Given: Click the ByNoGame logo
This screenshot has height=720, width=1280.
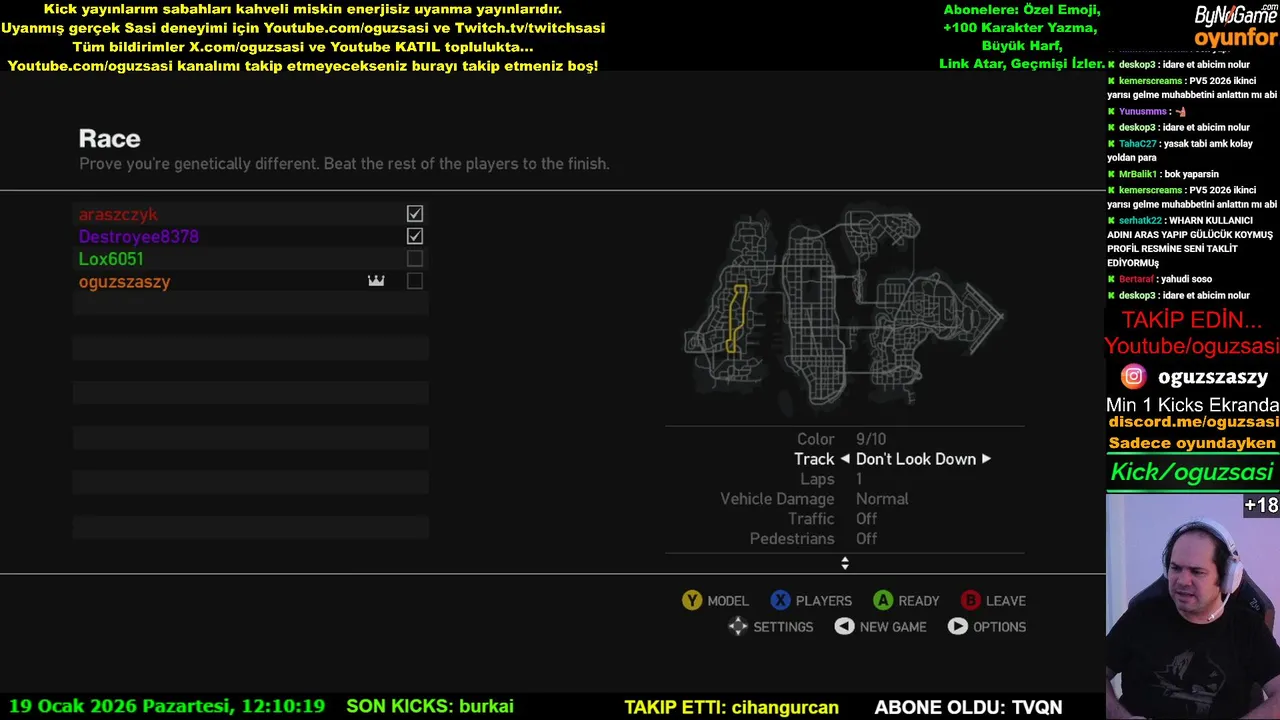Looking at the screenshot, I should [x=1236, y=15].
